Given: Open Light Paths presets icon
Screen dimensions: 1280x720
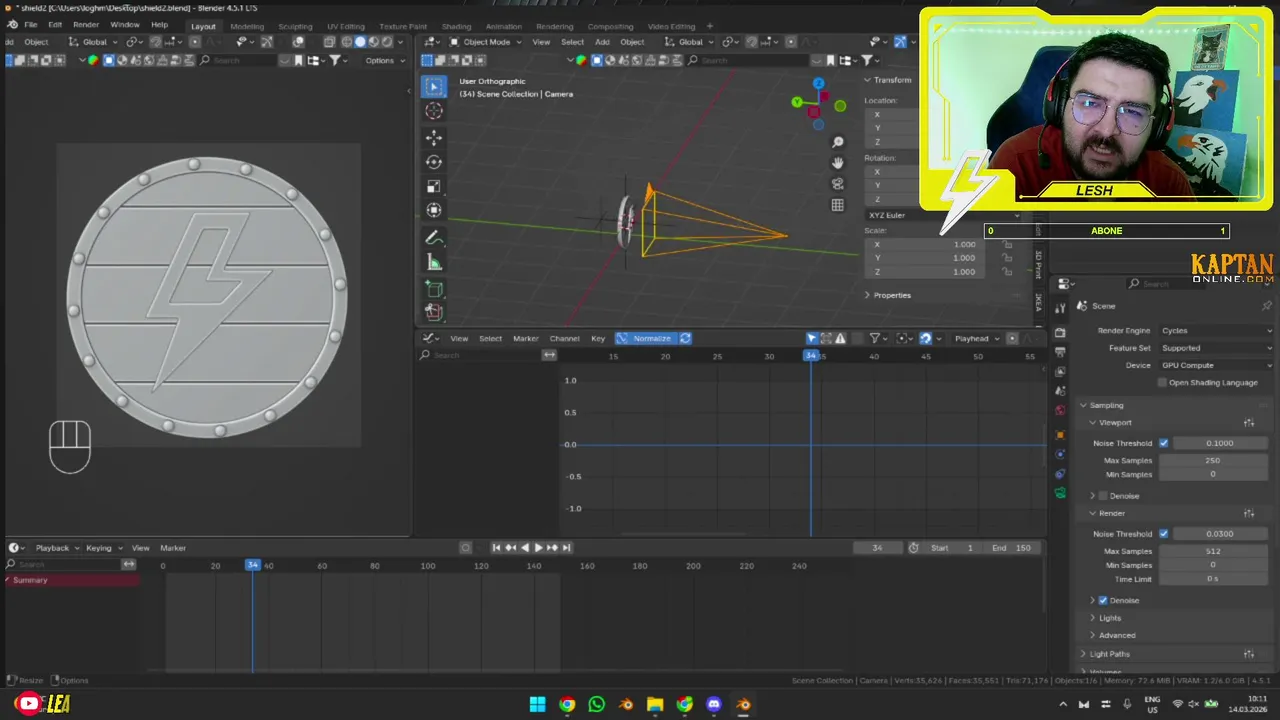Looking at the screenshot, I should click(x=1249, y=654).
